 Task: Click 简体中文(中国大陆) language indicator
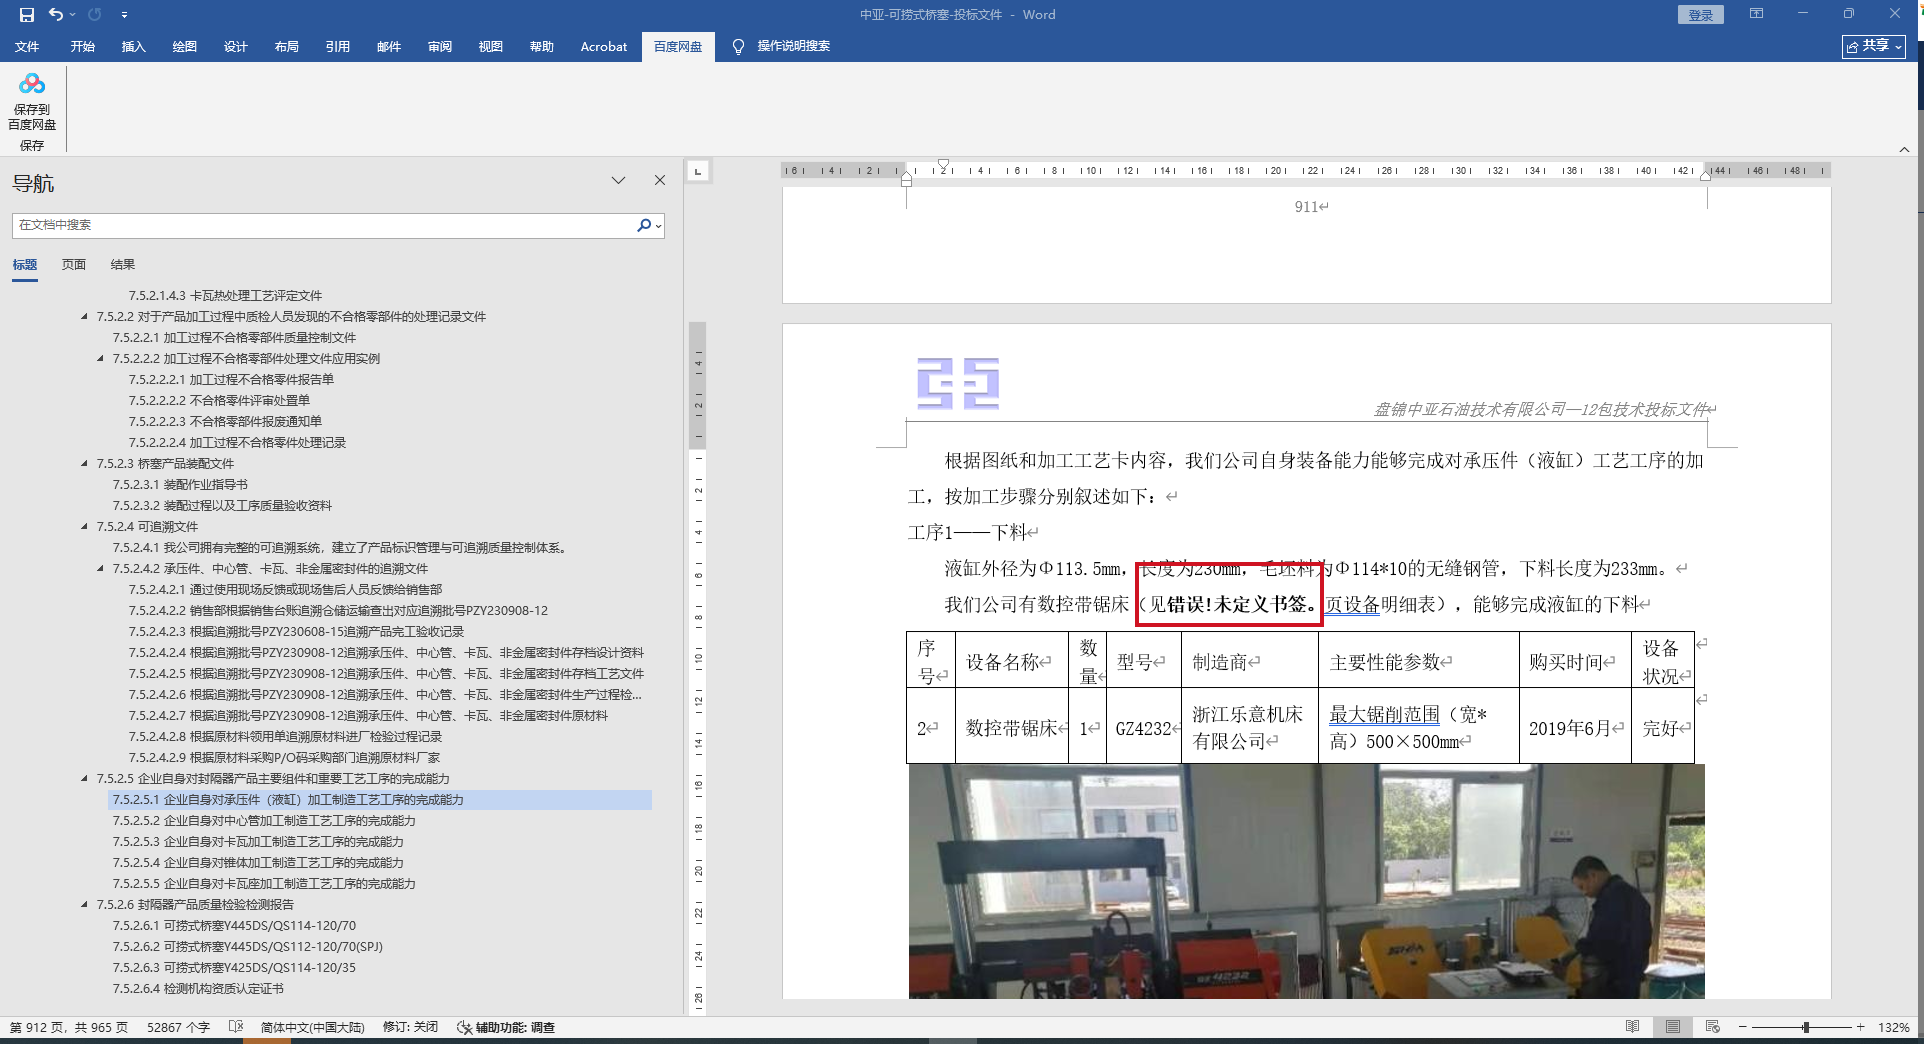click(x=312, y=1028)
